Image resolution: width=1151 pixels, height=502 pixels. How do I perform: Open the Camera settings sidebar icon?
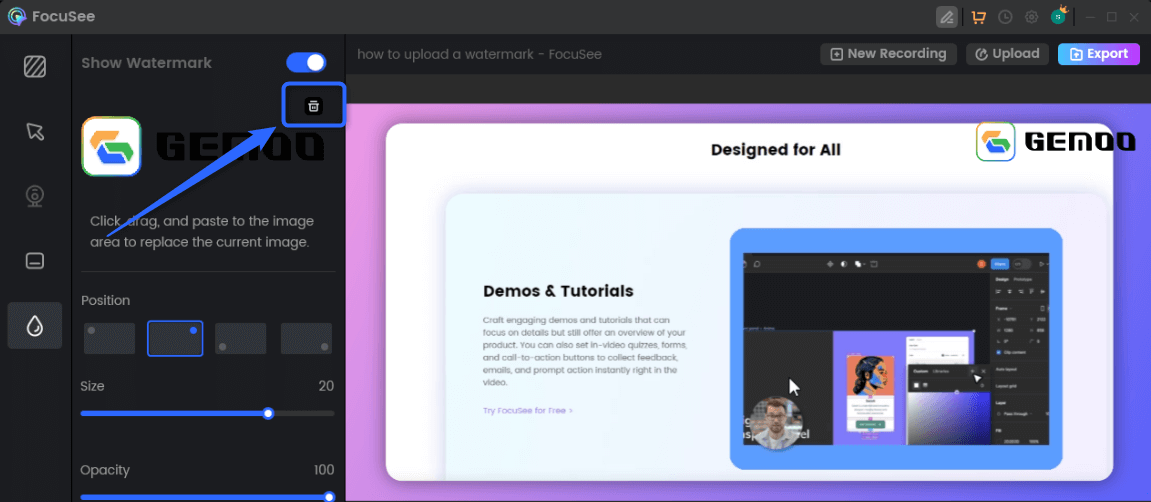pyautogui.click(x=35, y=196)
